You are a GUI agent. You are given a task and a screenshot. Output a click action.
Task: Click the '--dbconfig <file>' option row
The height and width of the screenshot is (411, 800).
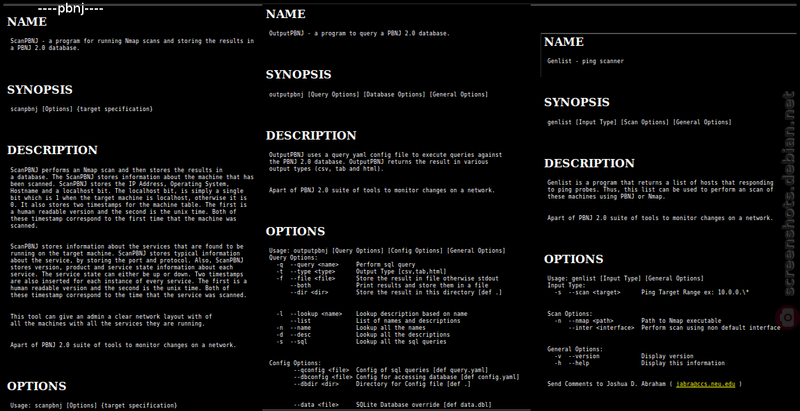[x=407, y=377]
